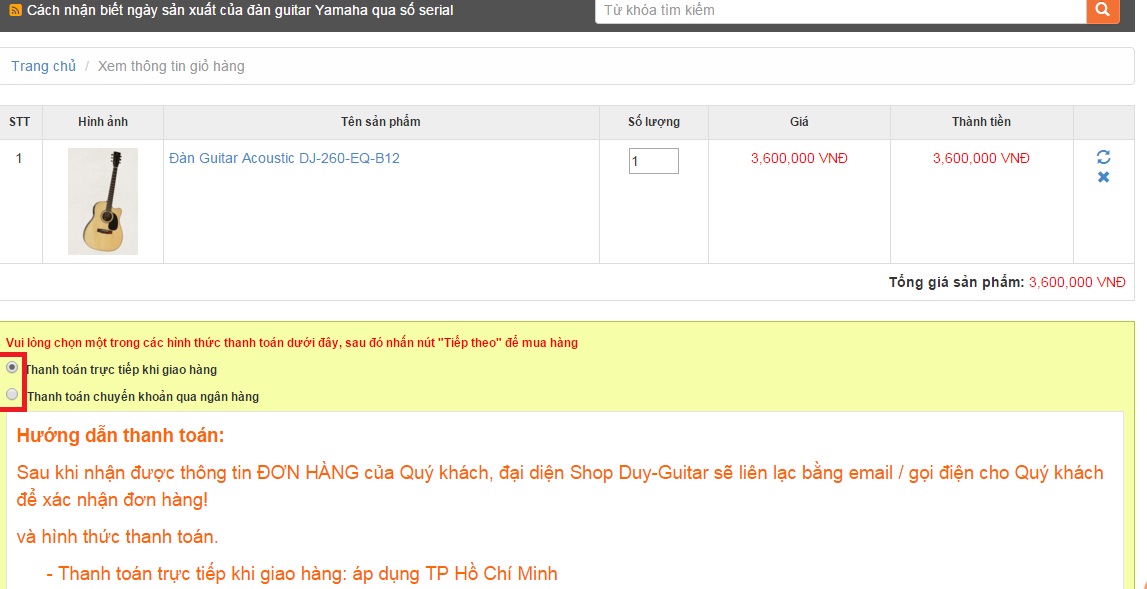Click the RSS feed icon beside Yamaha headline
This screenshot has width=1147, height=589.
pos(15,11)
